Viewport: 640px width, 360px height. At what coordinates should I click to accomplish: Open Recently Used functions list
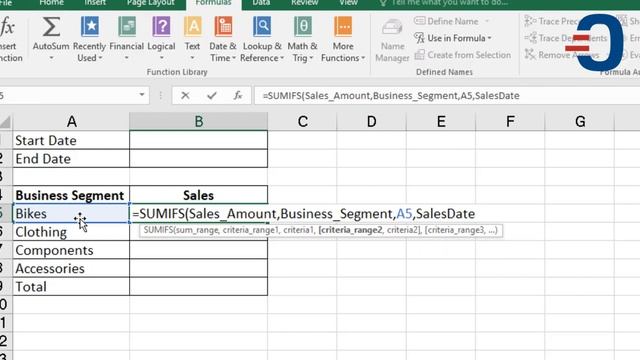click(89, 28)
